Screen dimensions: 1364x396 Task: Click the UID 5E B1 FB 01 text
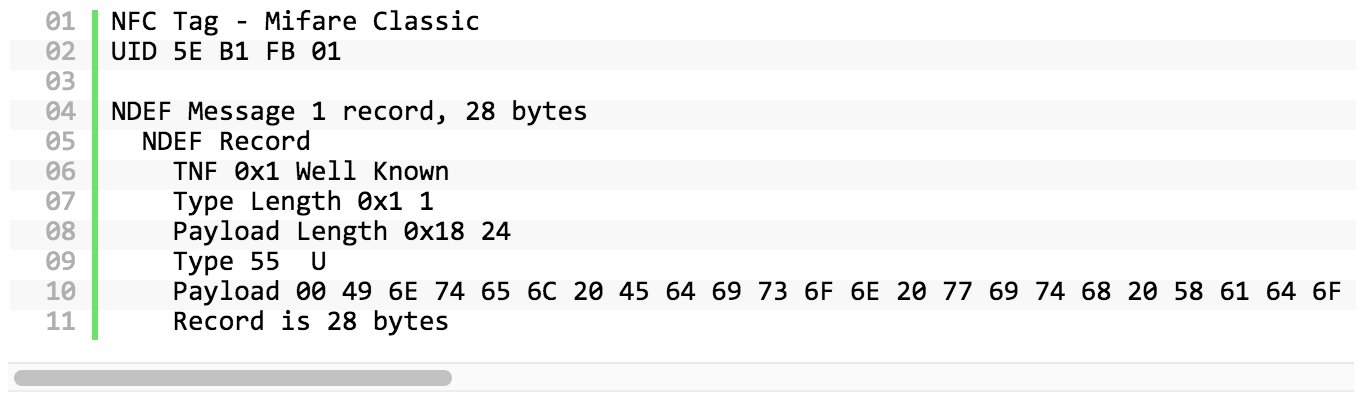pyautogui.click(x=226, y=51)
